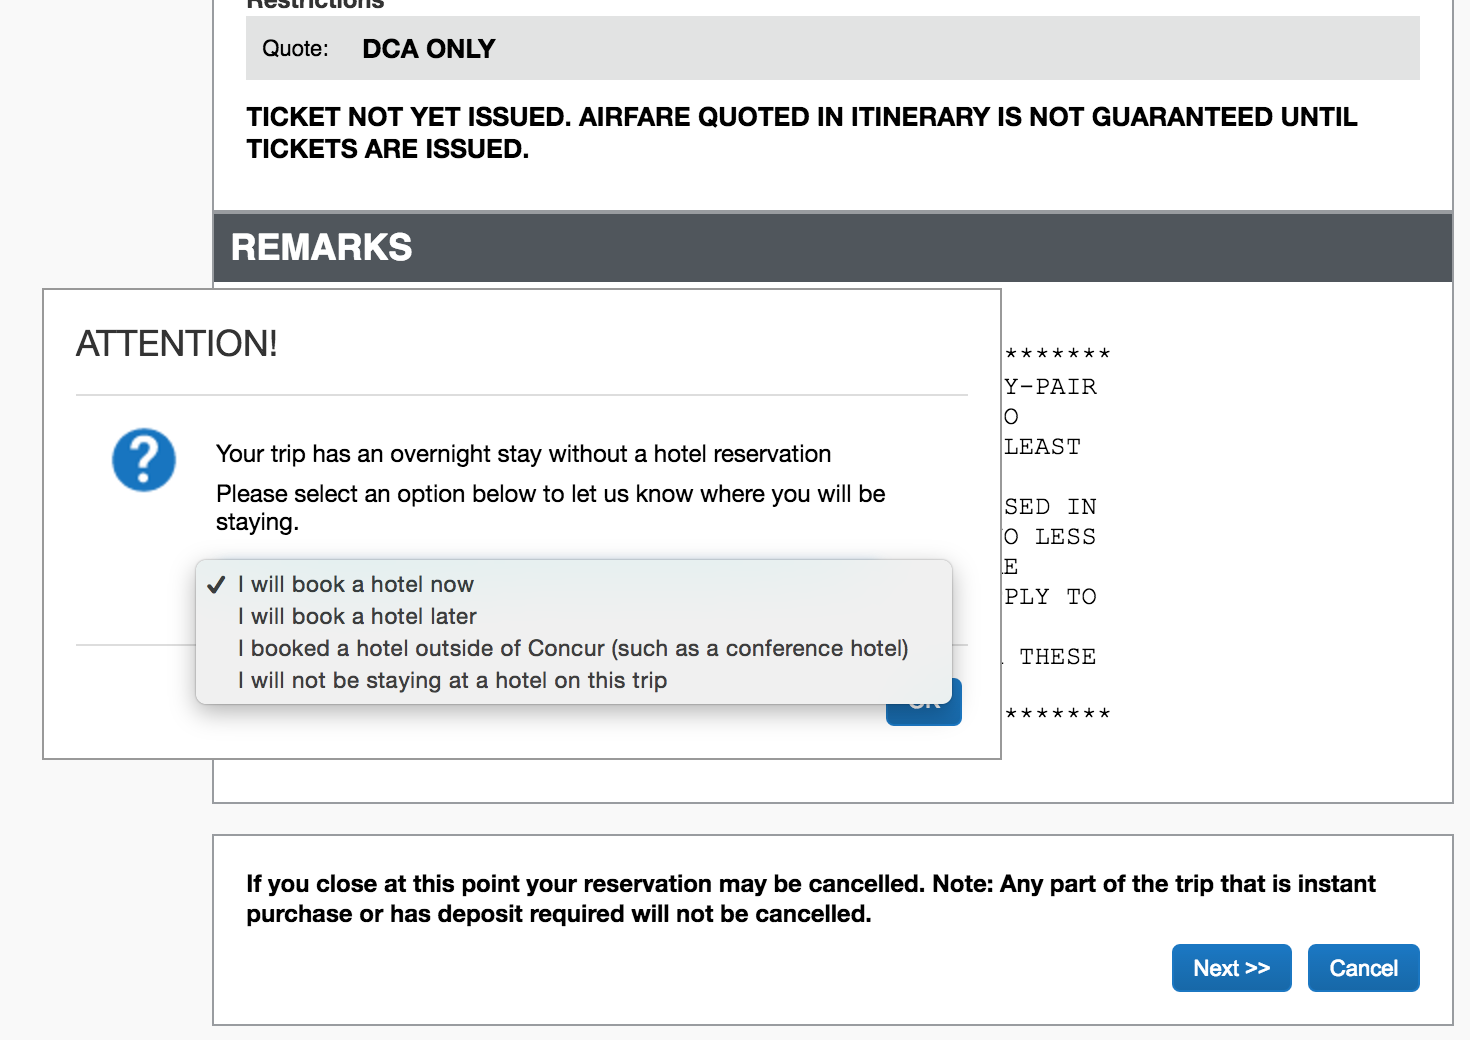Click the Y-PAIR remark text

click(1050, 387)
